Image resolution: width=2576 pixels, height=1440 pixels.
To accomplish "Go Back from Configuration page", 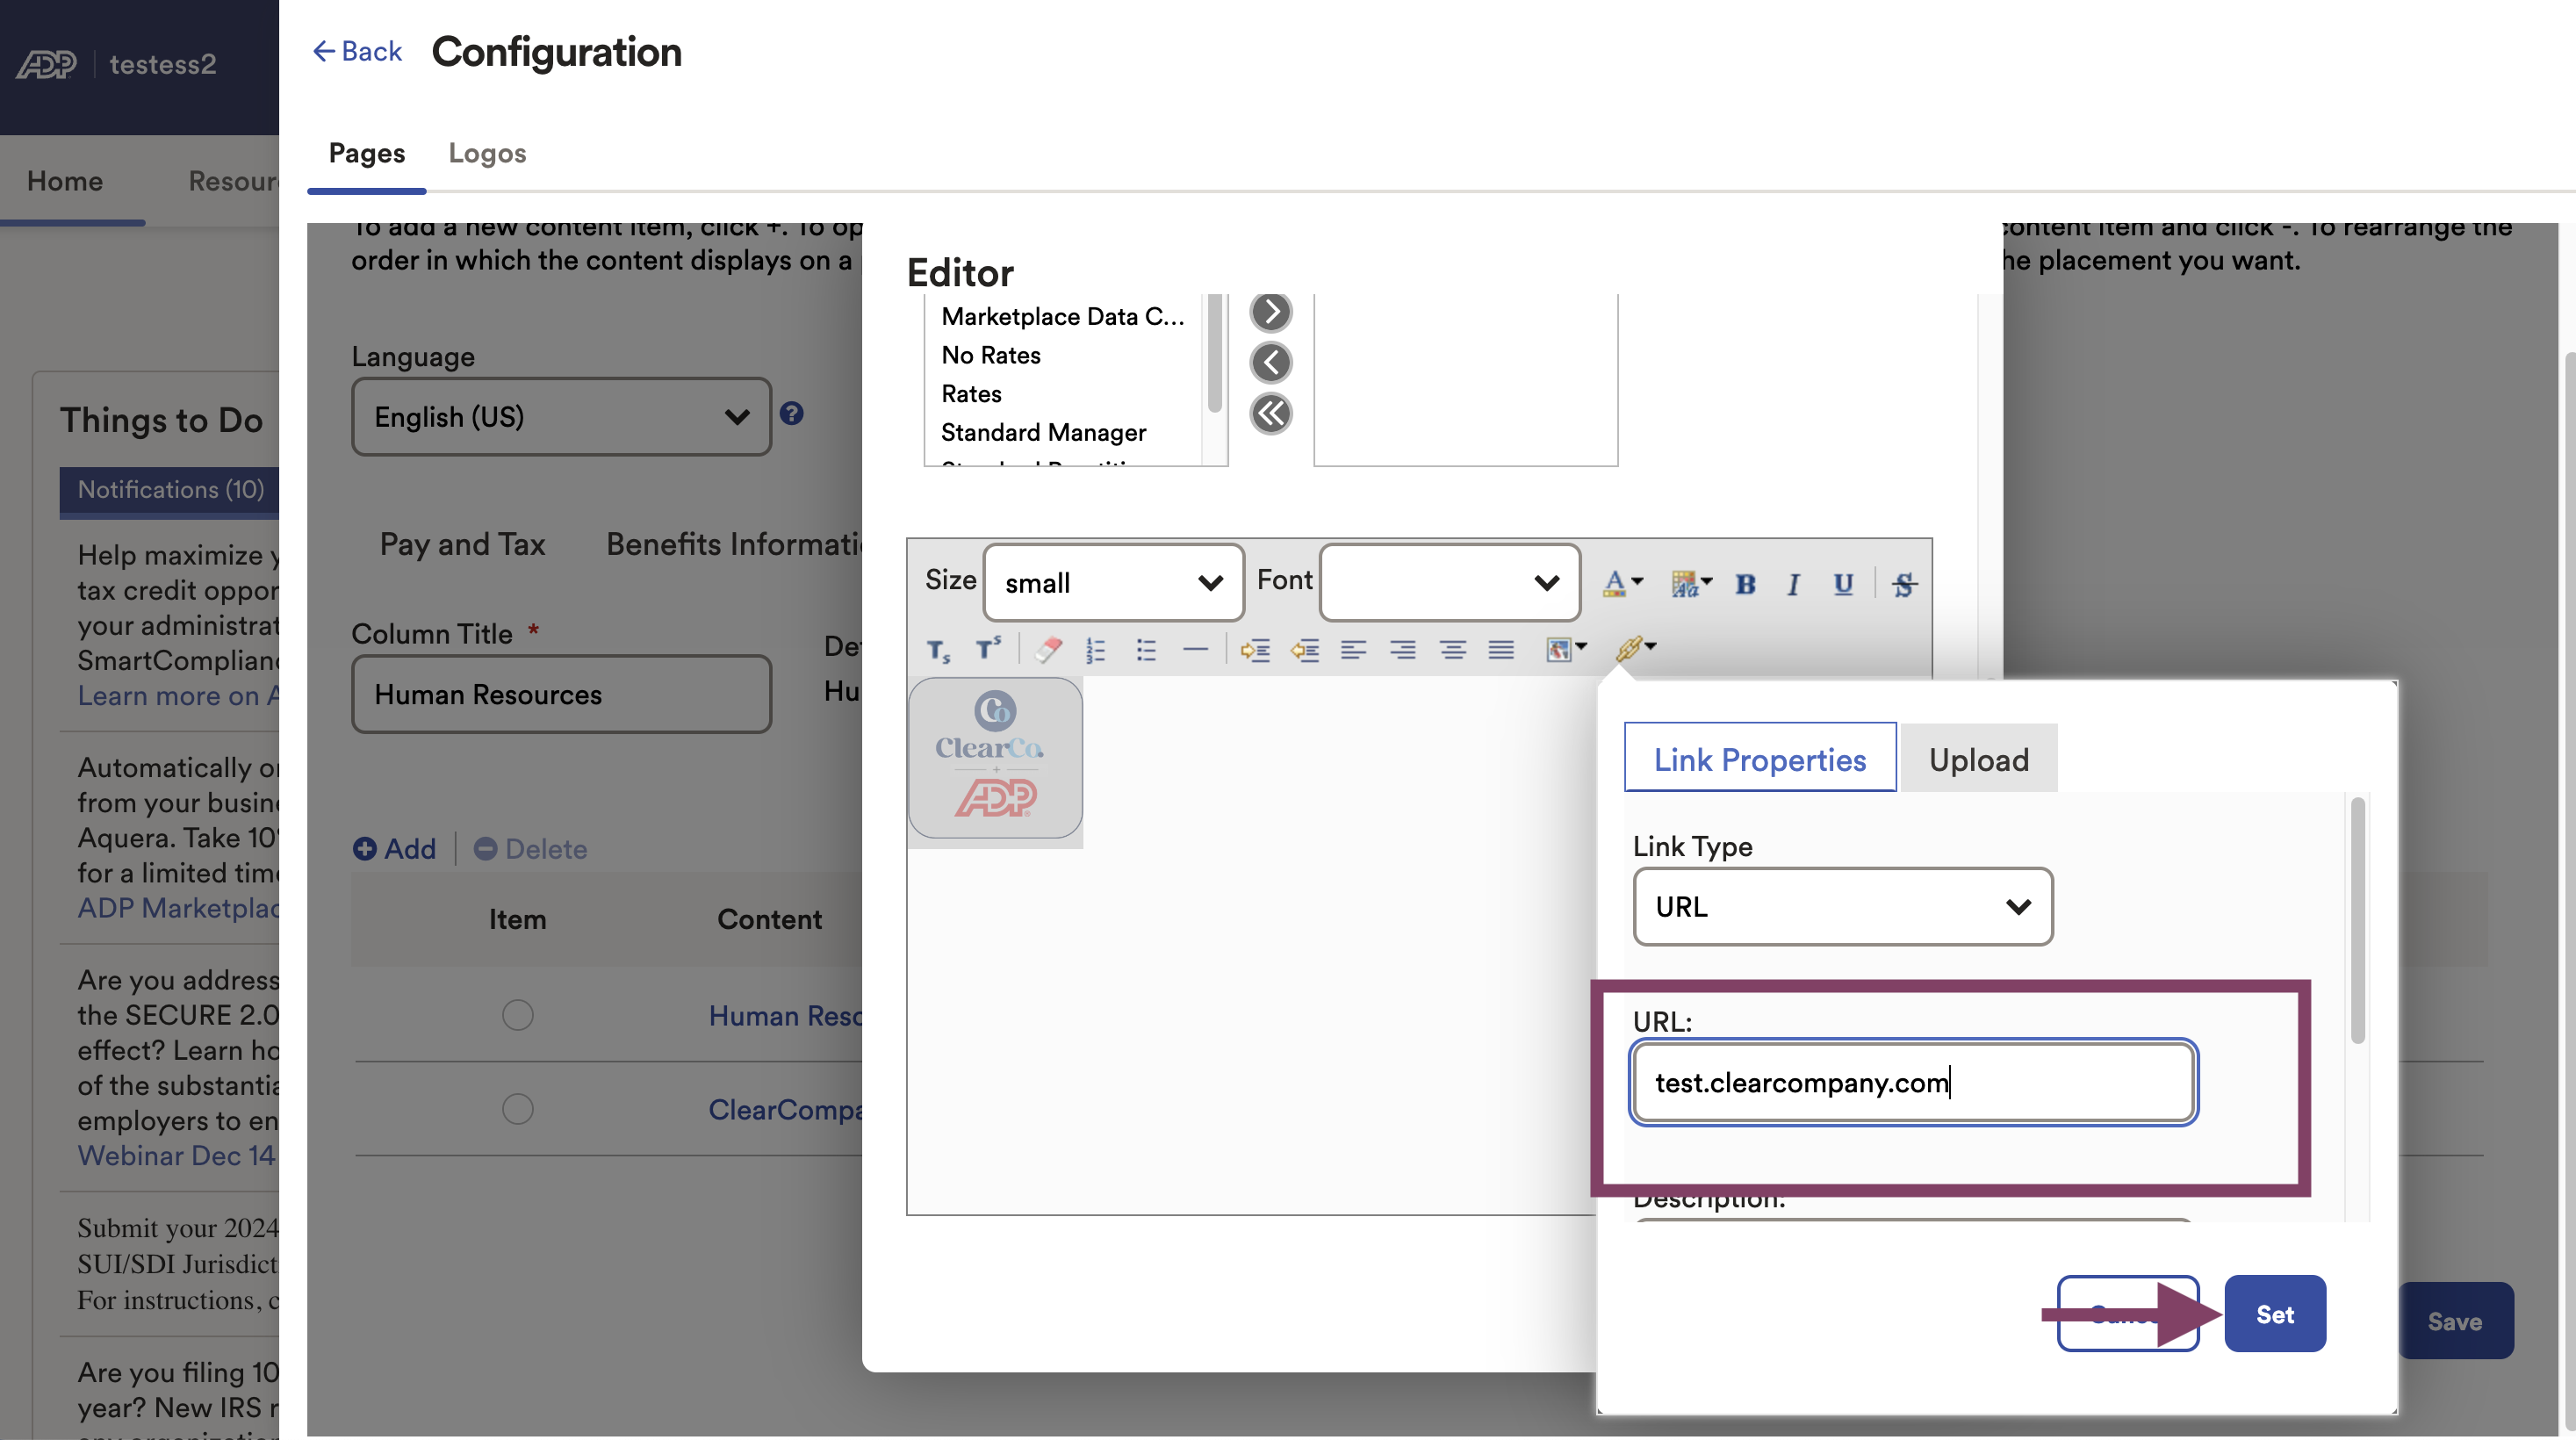I will click(x=357, y=51).
